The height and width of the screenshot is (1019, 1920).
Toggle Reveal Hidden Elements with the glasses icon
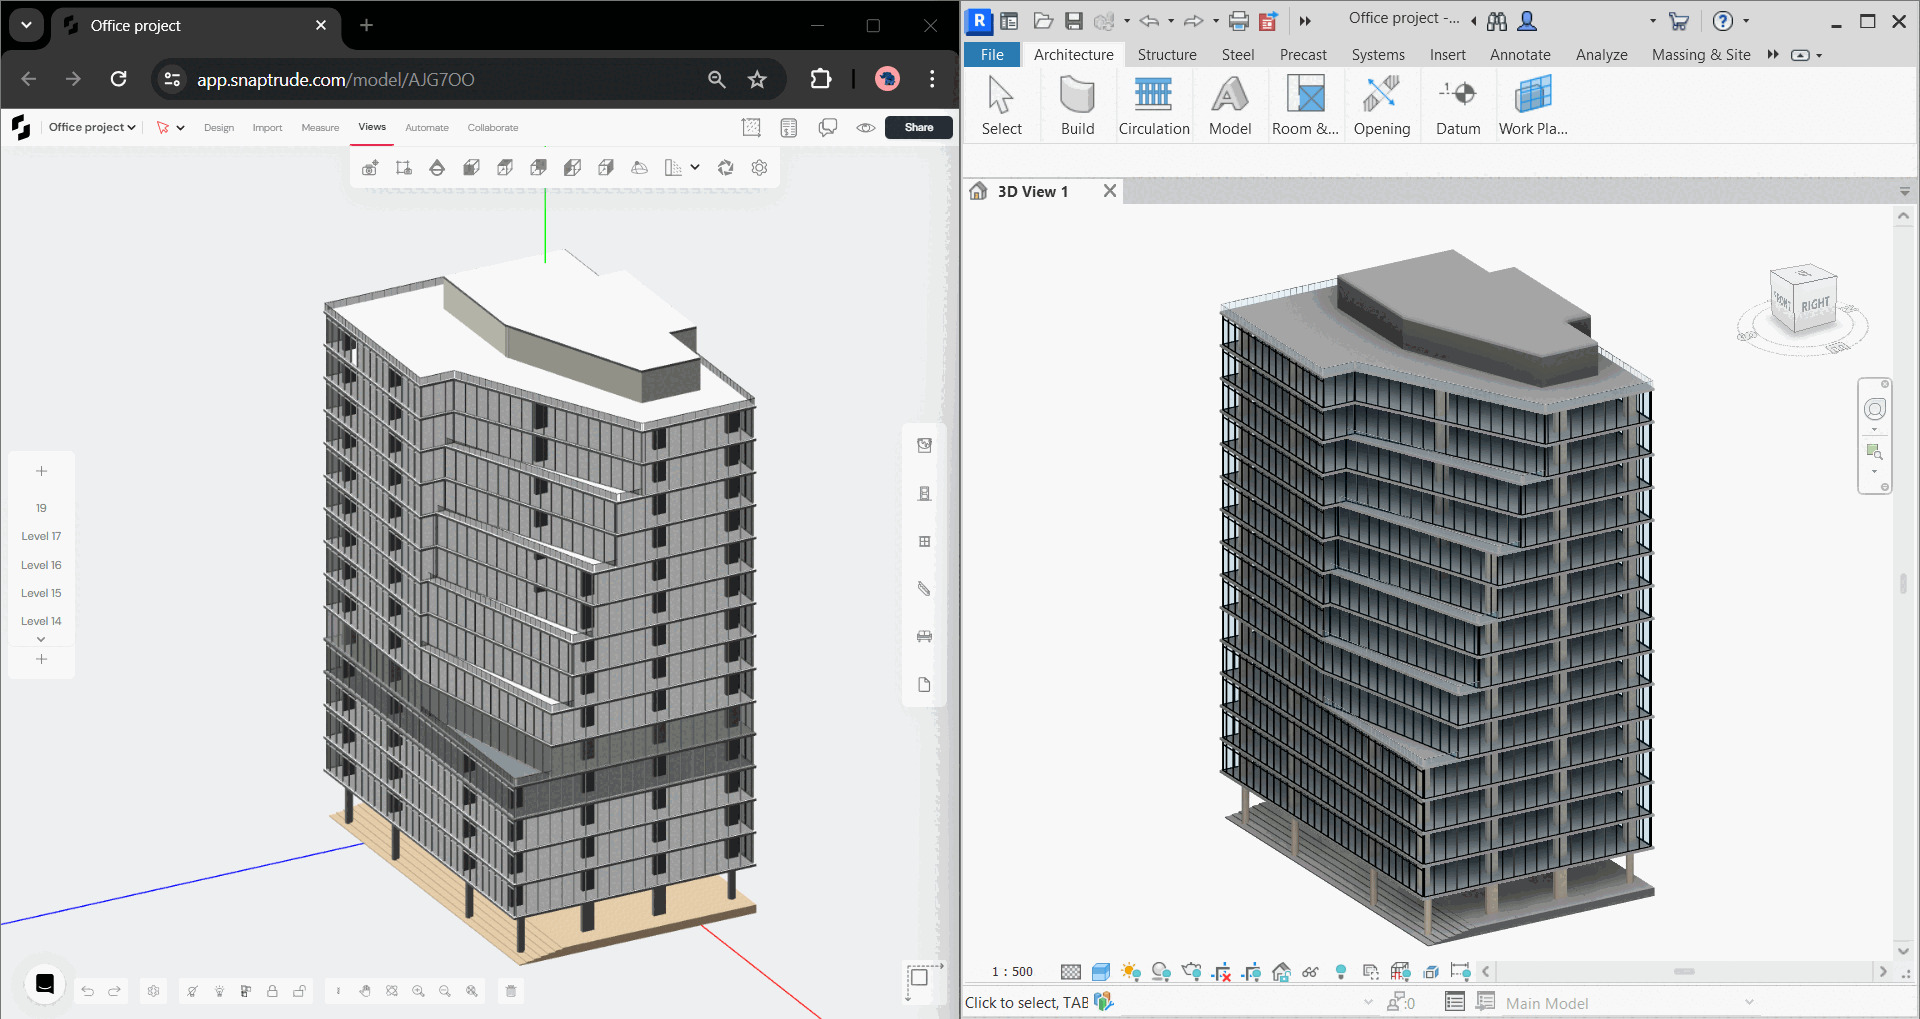point(1311,971)
